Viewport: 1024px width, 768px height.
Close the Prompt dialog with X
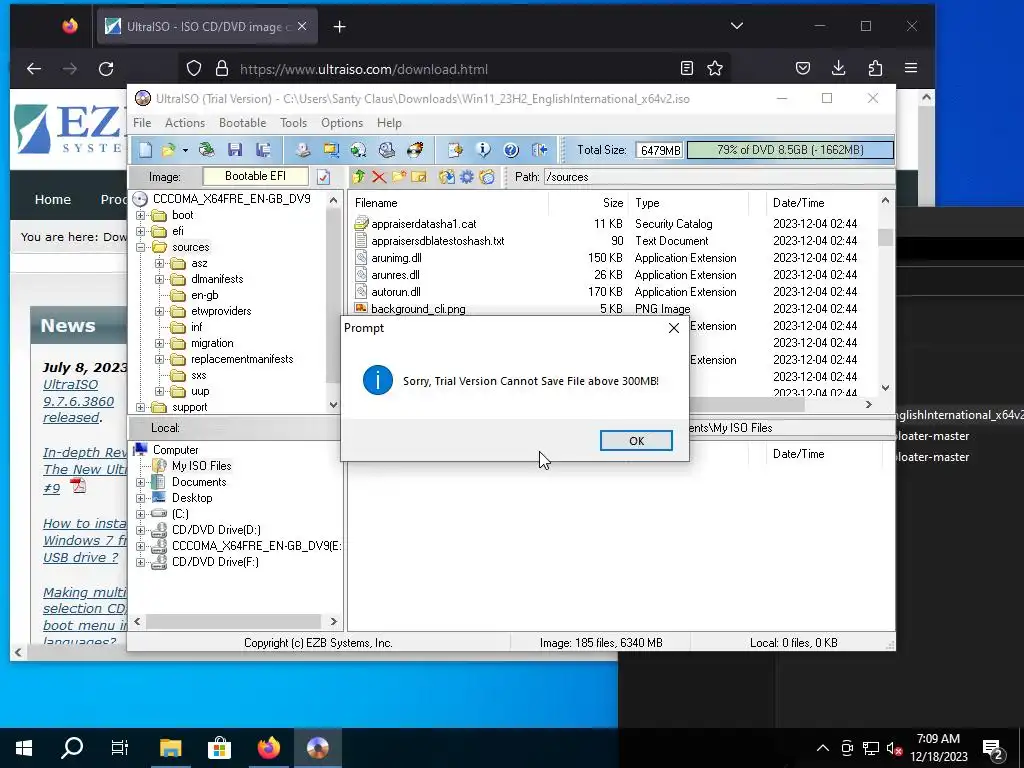pos(674,328)
